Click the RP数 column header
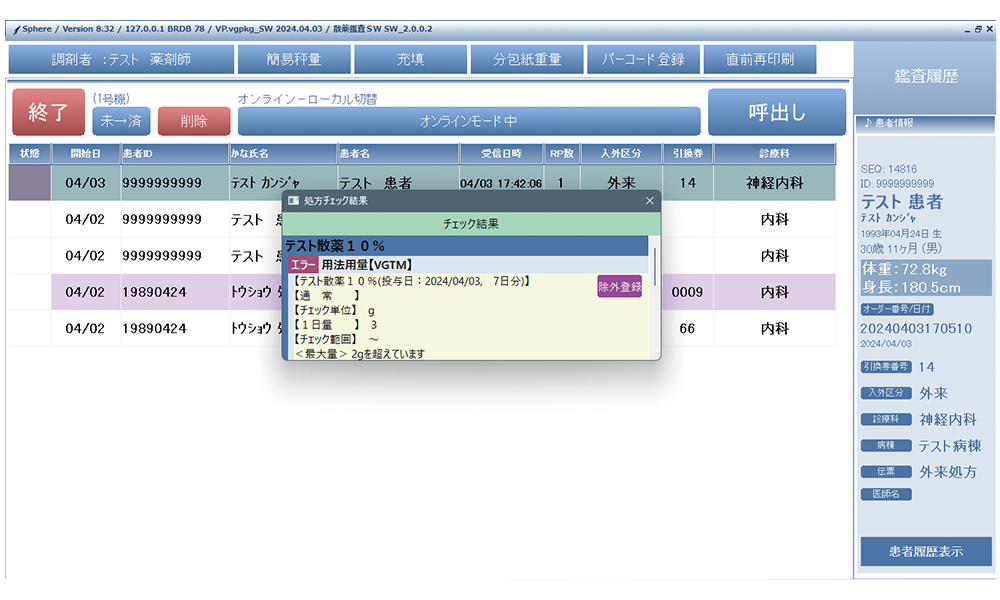Screen dimensions: 1000x600 coord(561,154)
